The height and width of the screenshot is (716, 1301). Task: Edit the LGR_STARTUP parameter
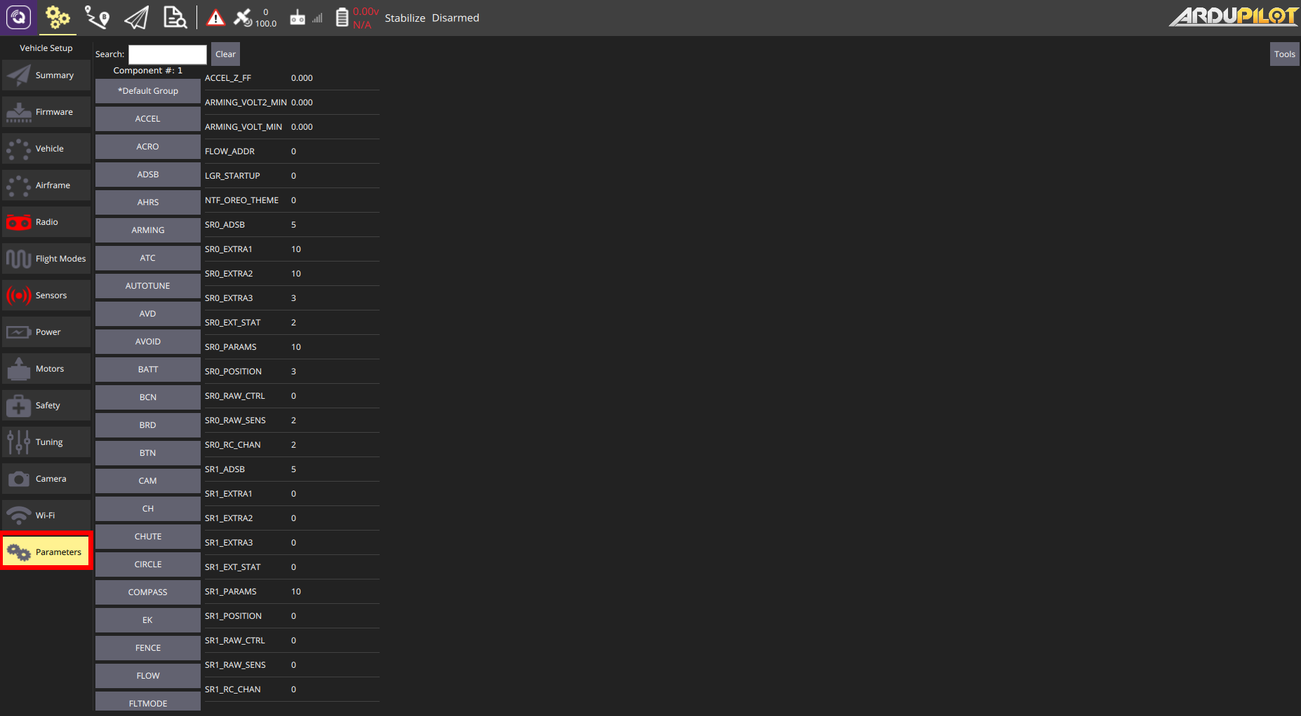[x=291, y=176]
